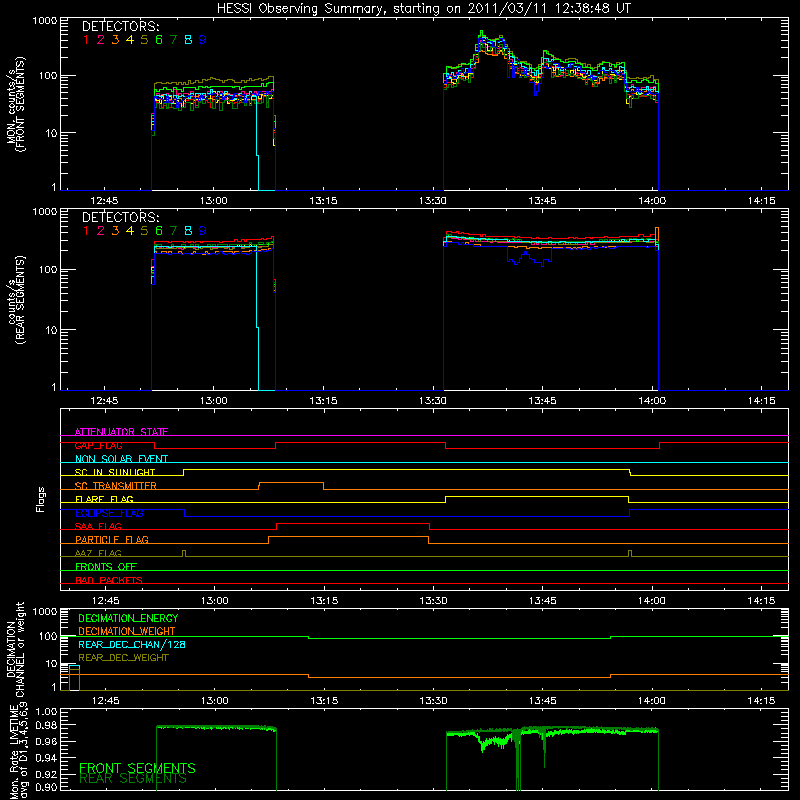
Task: Click the FRONTS_OFF flag label
Action: pos(106,566)
